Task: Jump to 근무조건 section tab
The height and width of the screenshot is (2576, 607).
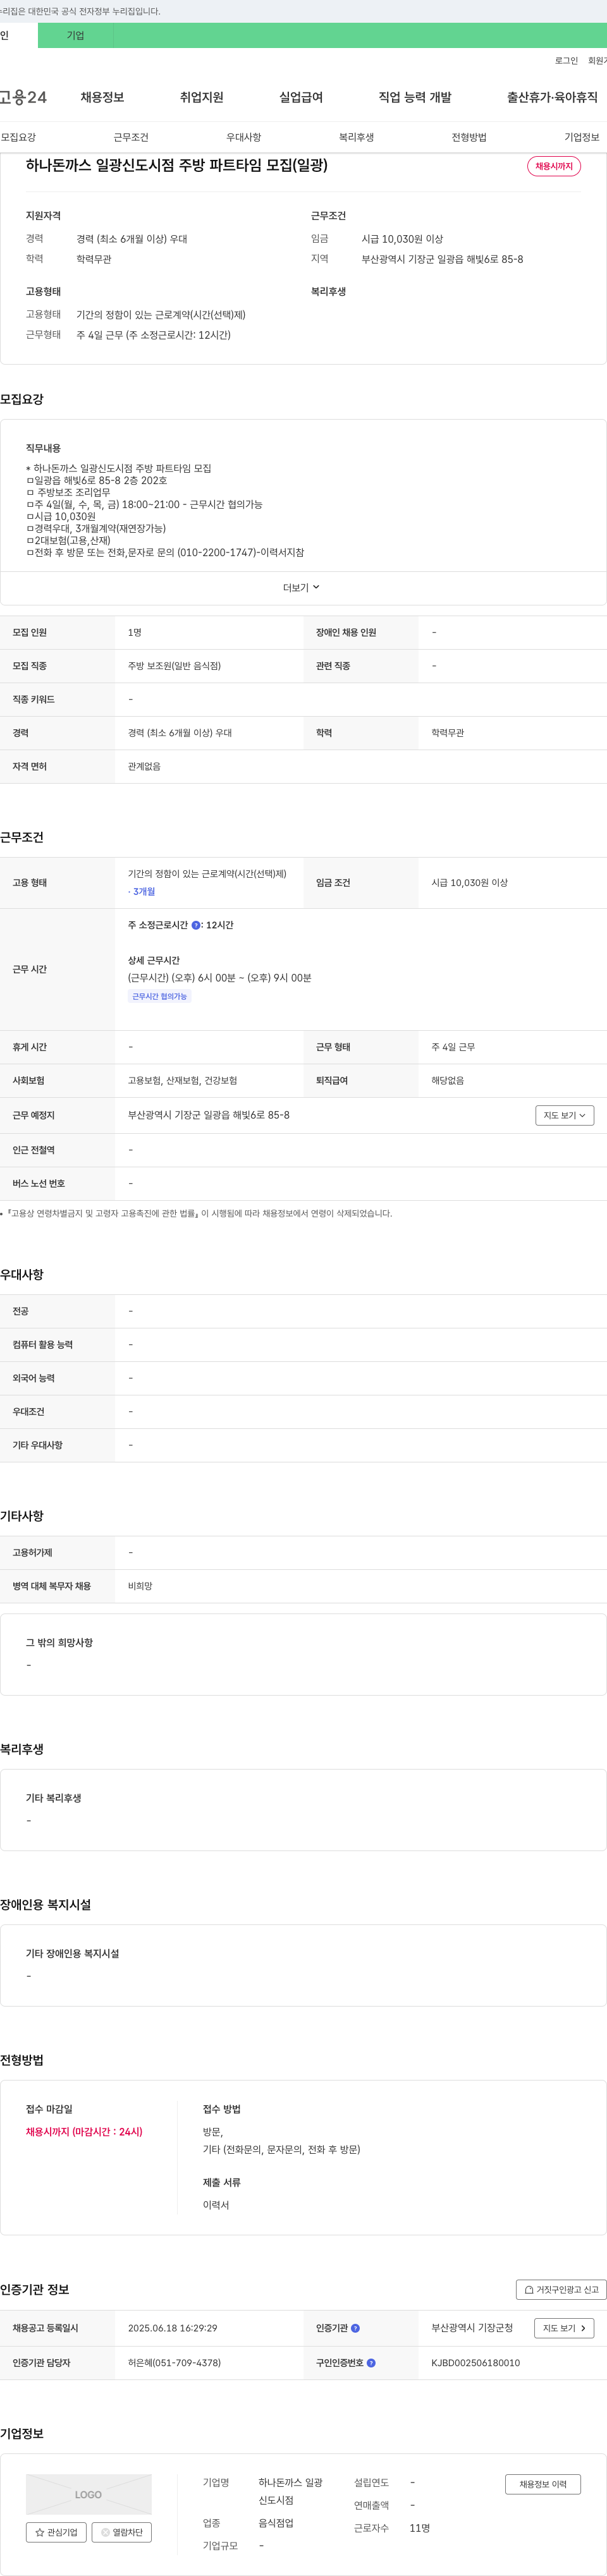Action: pos(131,137)
